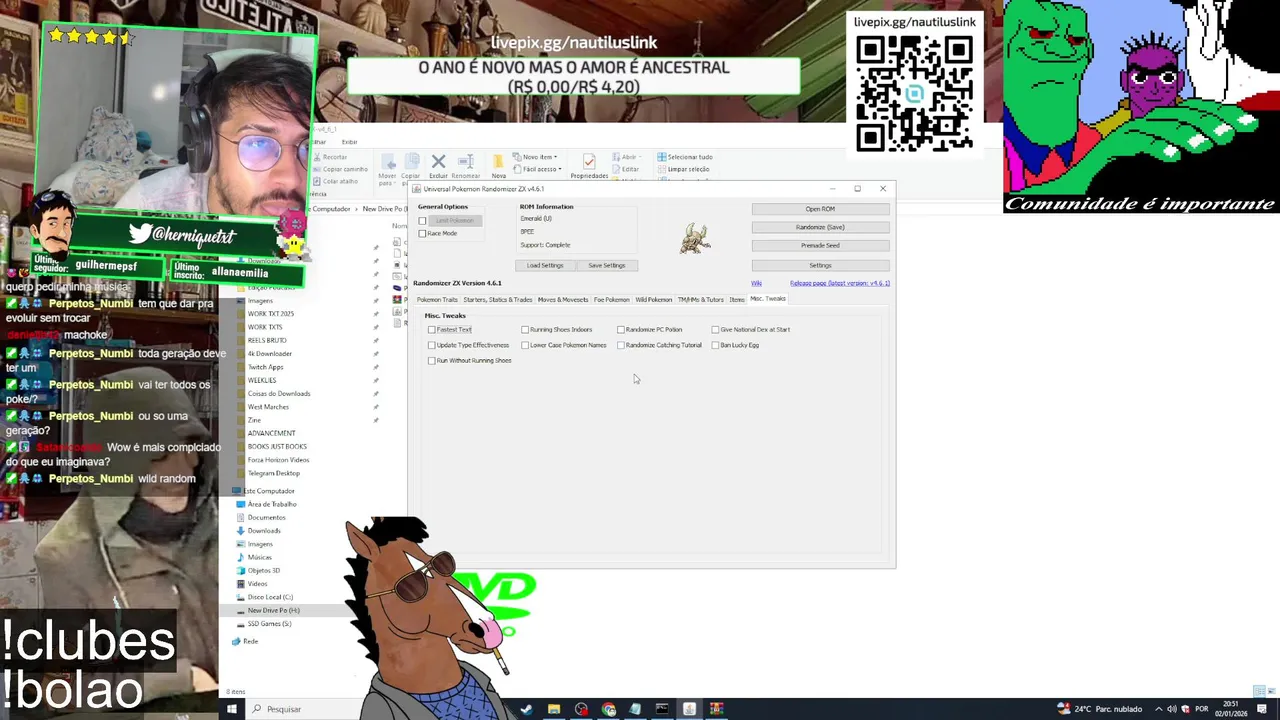
Task: Open Steam from the taskbar
Action: (527, 709)
